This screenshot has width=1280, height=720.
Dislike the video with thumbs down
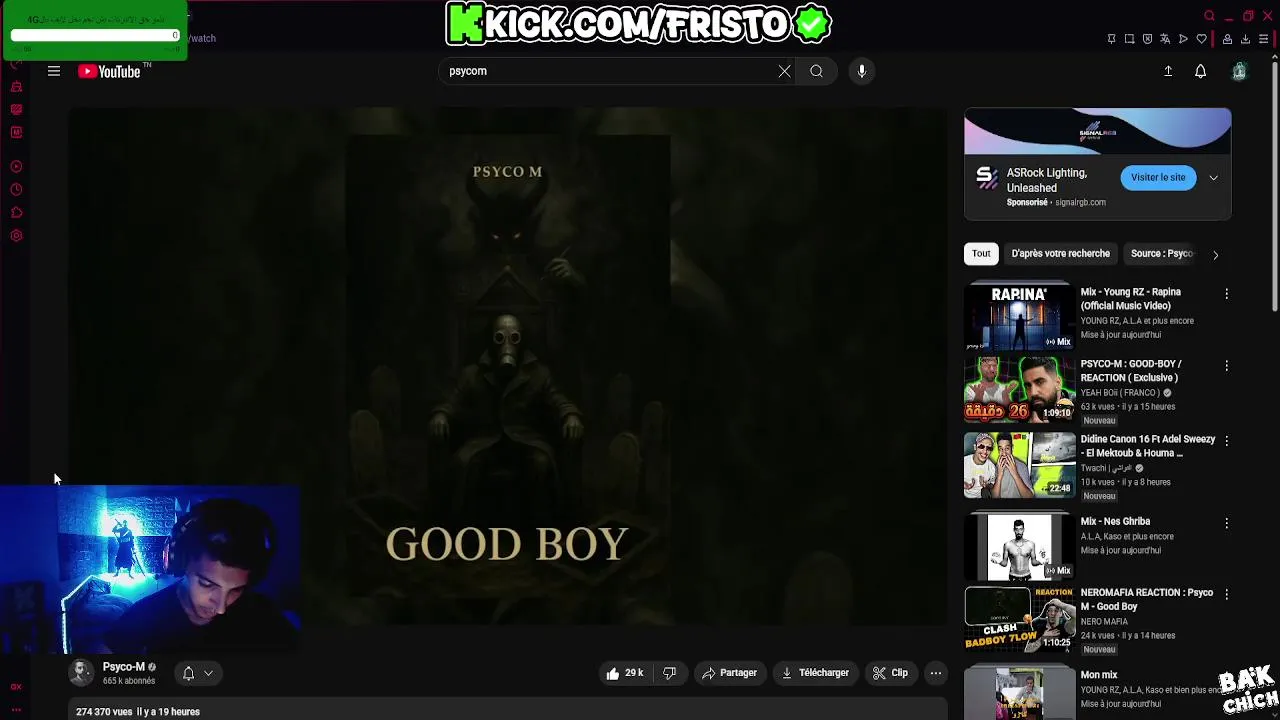[669, 673]
